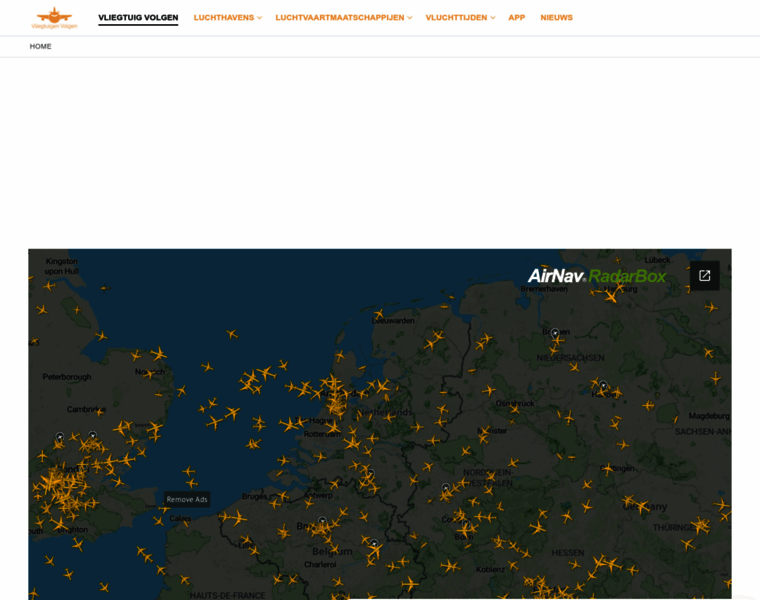This screenshot has width=760, height=600.
Task: Click the airplane below the Kingston upon Hull label
Action: tap(50, 285)
